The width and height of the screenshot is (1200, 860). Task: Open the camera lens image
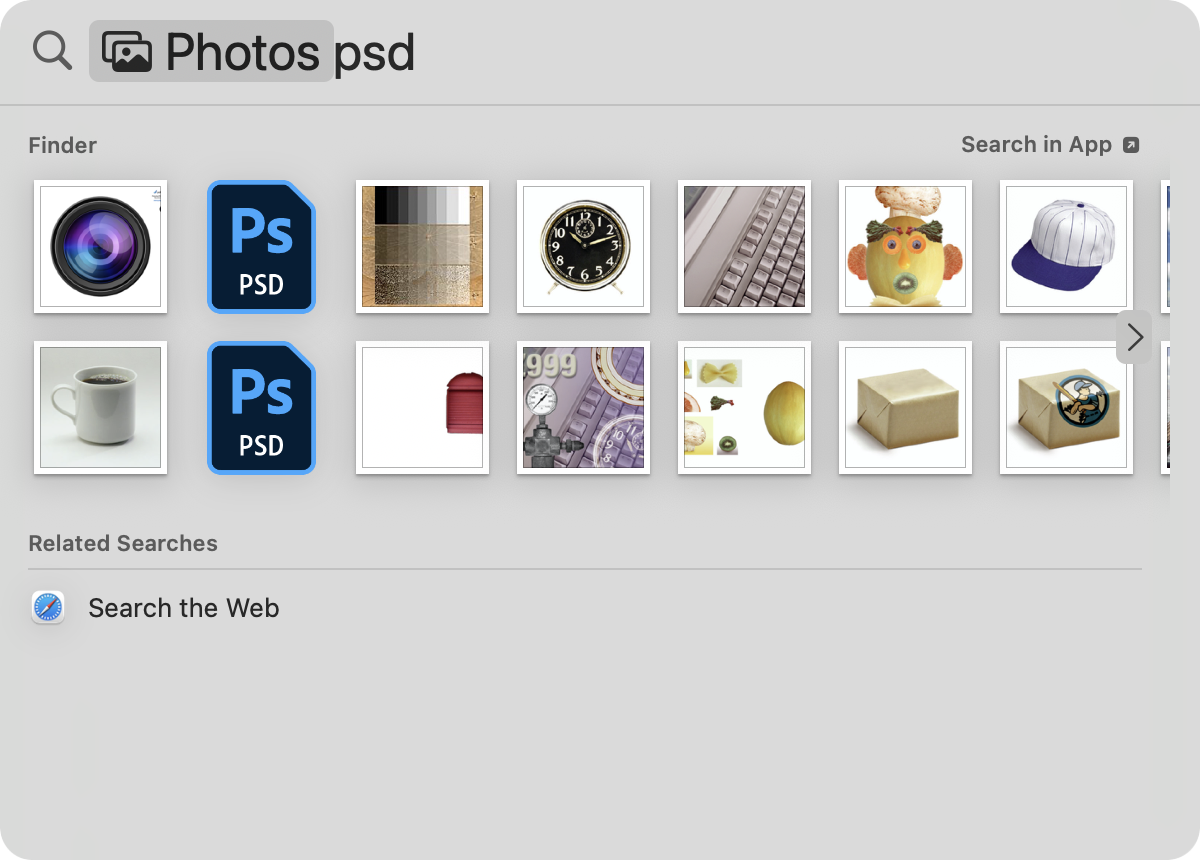tap(100, 247)
